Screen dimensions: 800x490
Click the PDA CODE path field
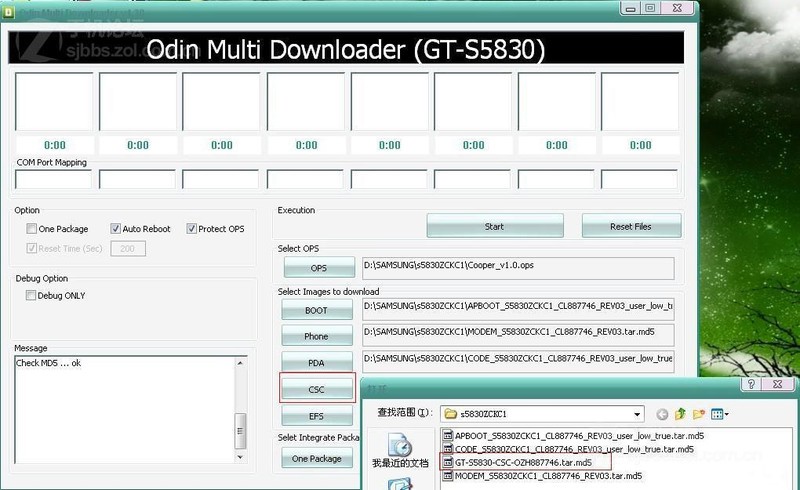518,361
